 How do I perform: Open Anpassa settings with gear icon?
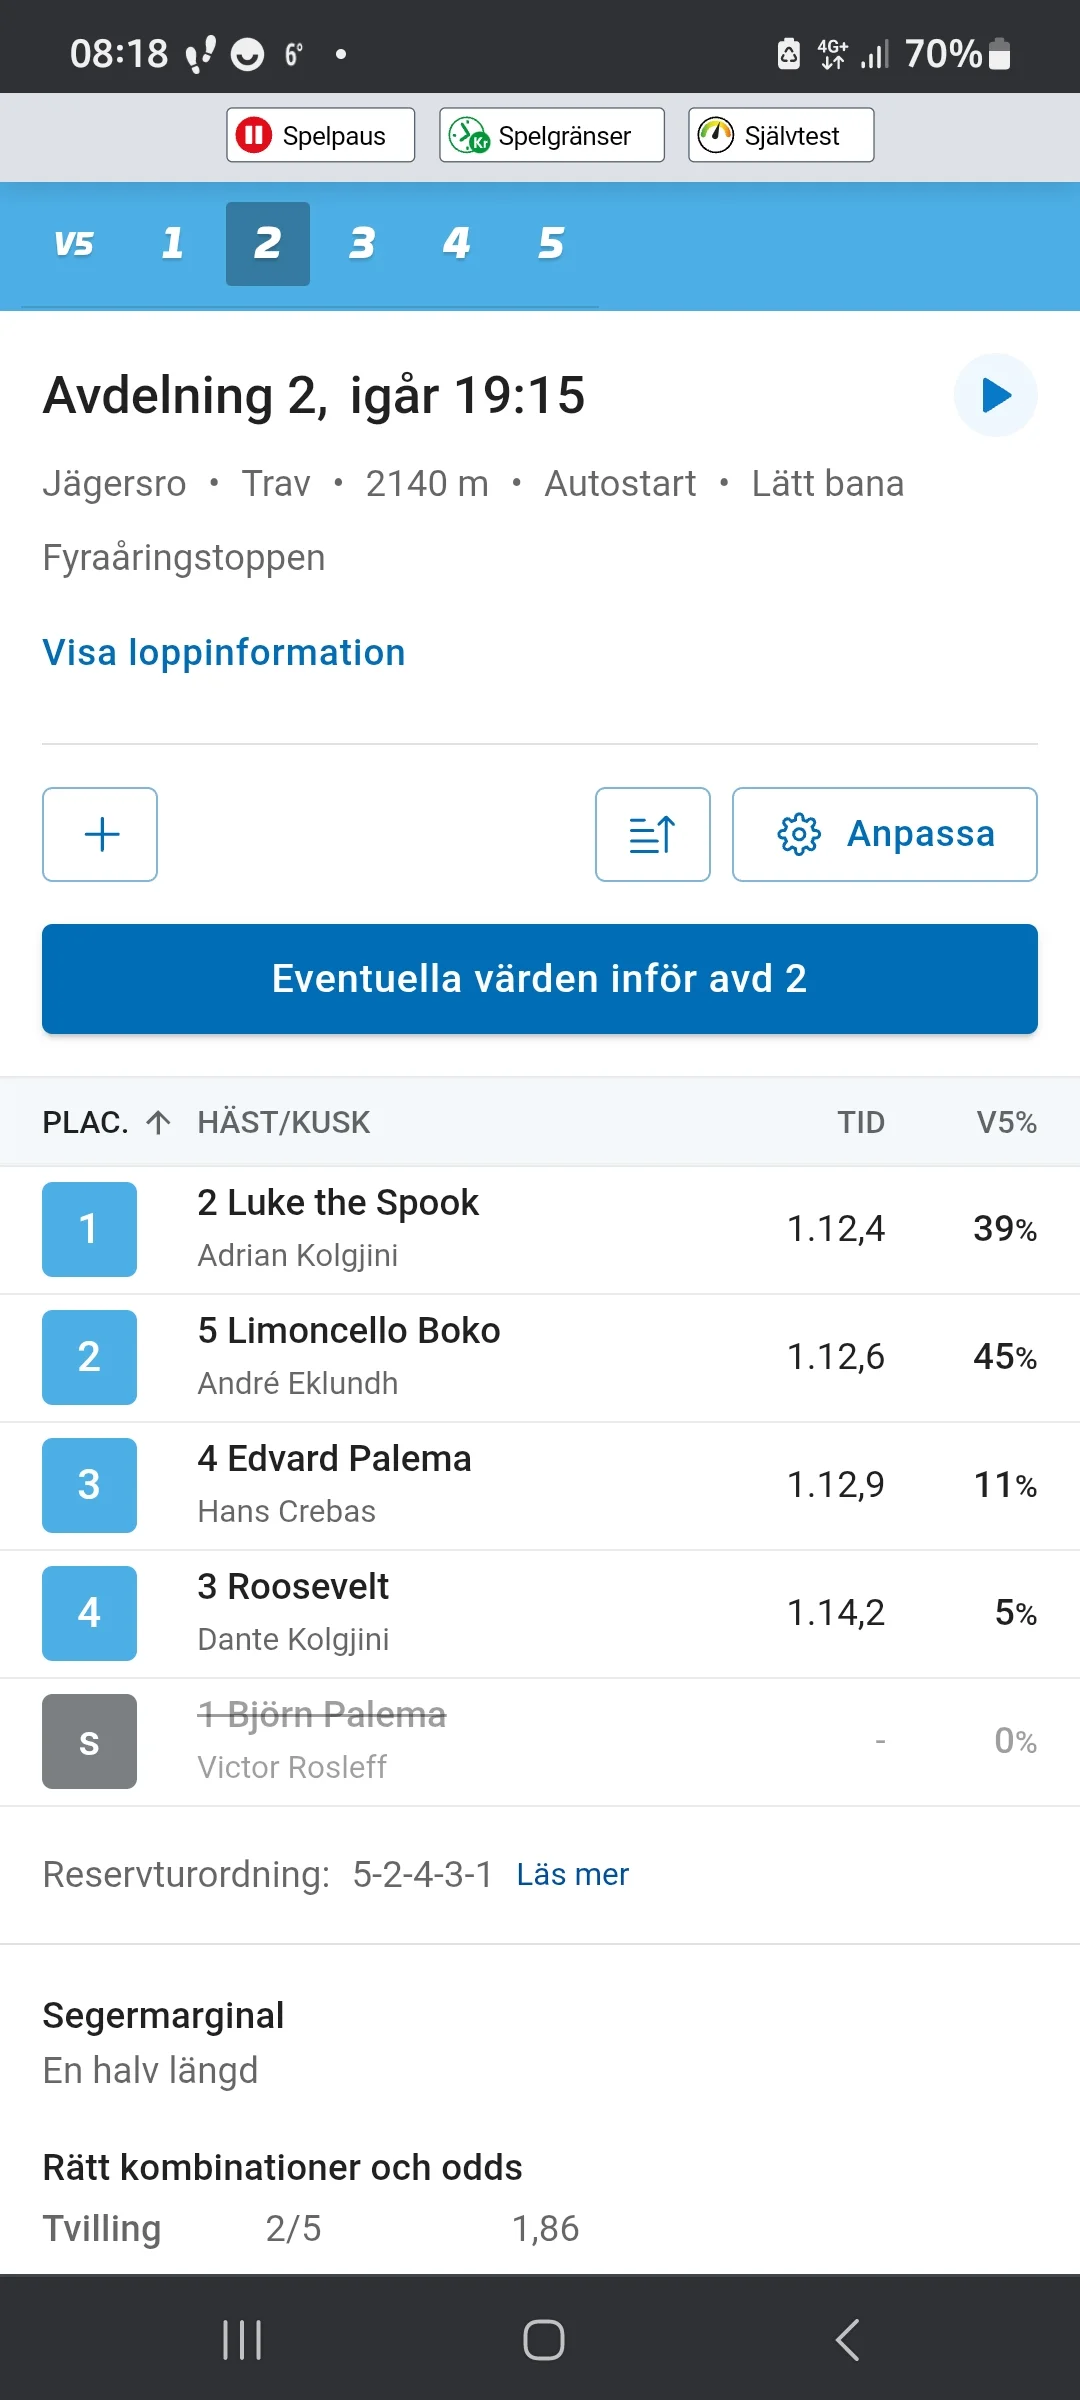pos(884,834)
